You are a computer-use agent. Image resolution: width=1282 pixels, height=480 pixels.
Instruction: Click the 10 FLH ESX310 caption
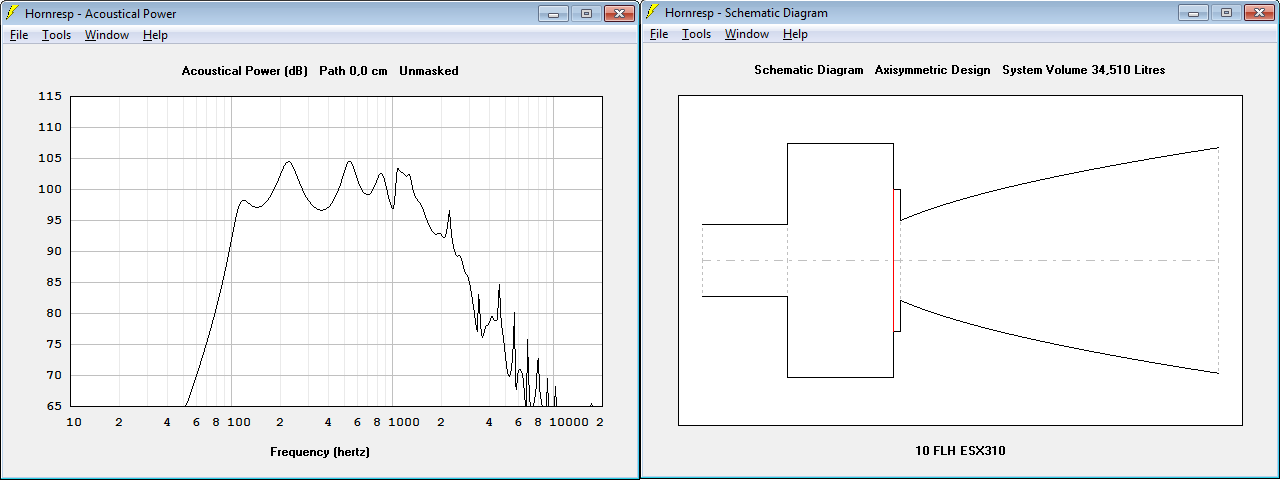click(x=960, y=451)
